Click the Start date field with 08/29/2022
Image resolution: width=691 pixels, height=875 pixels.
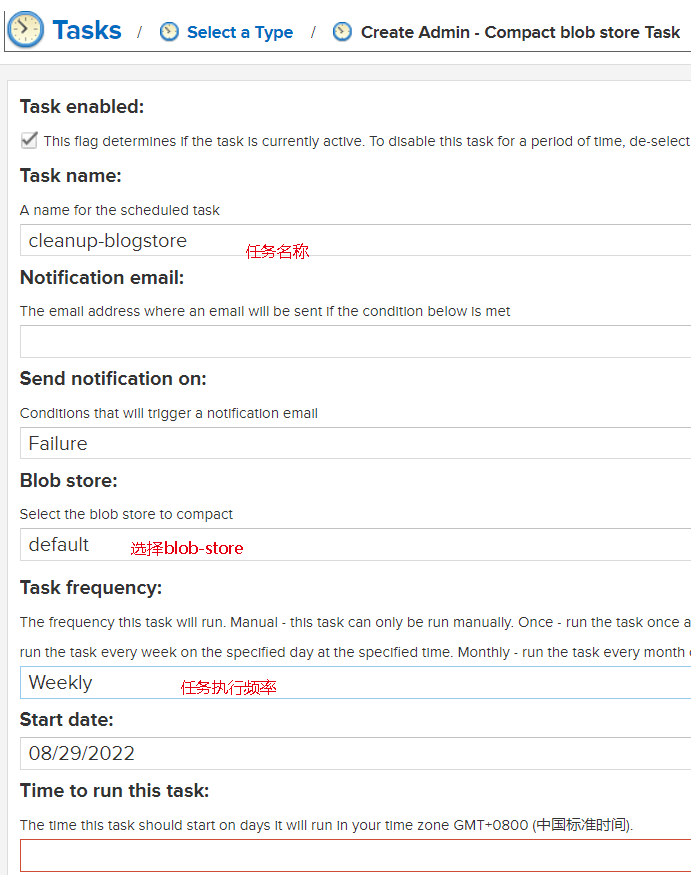click(x=356, y=753)
